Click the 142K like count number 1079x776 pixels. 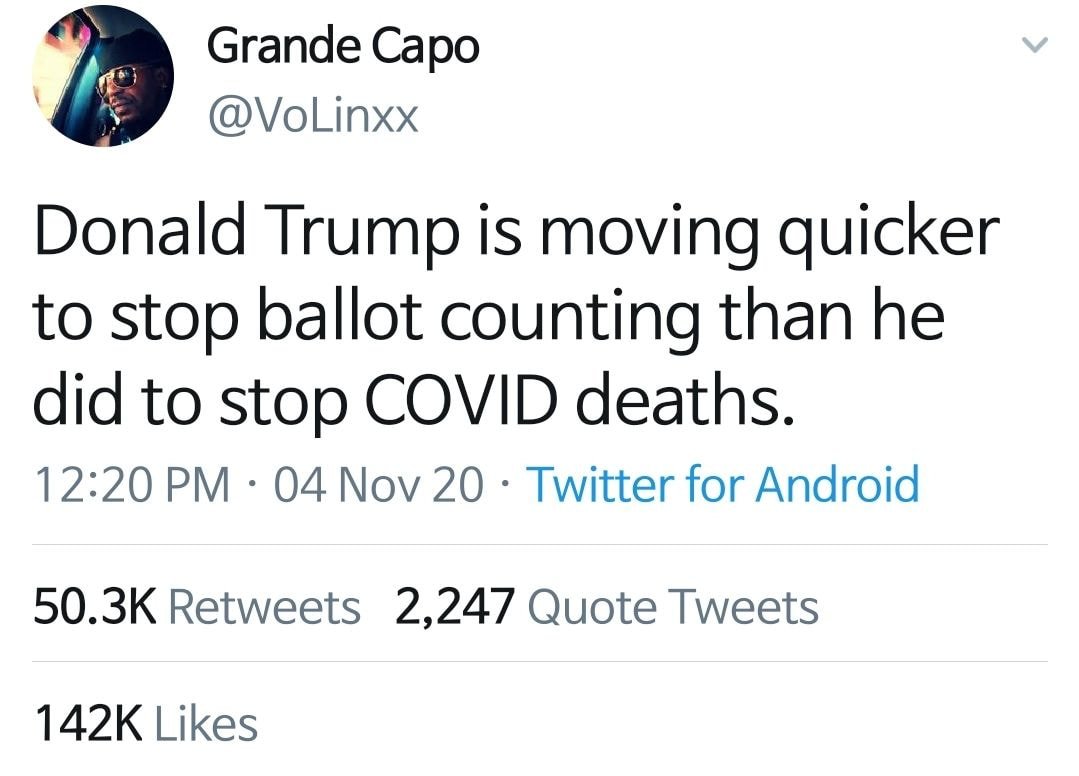pos(89,724)
